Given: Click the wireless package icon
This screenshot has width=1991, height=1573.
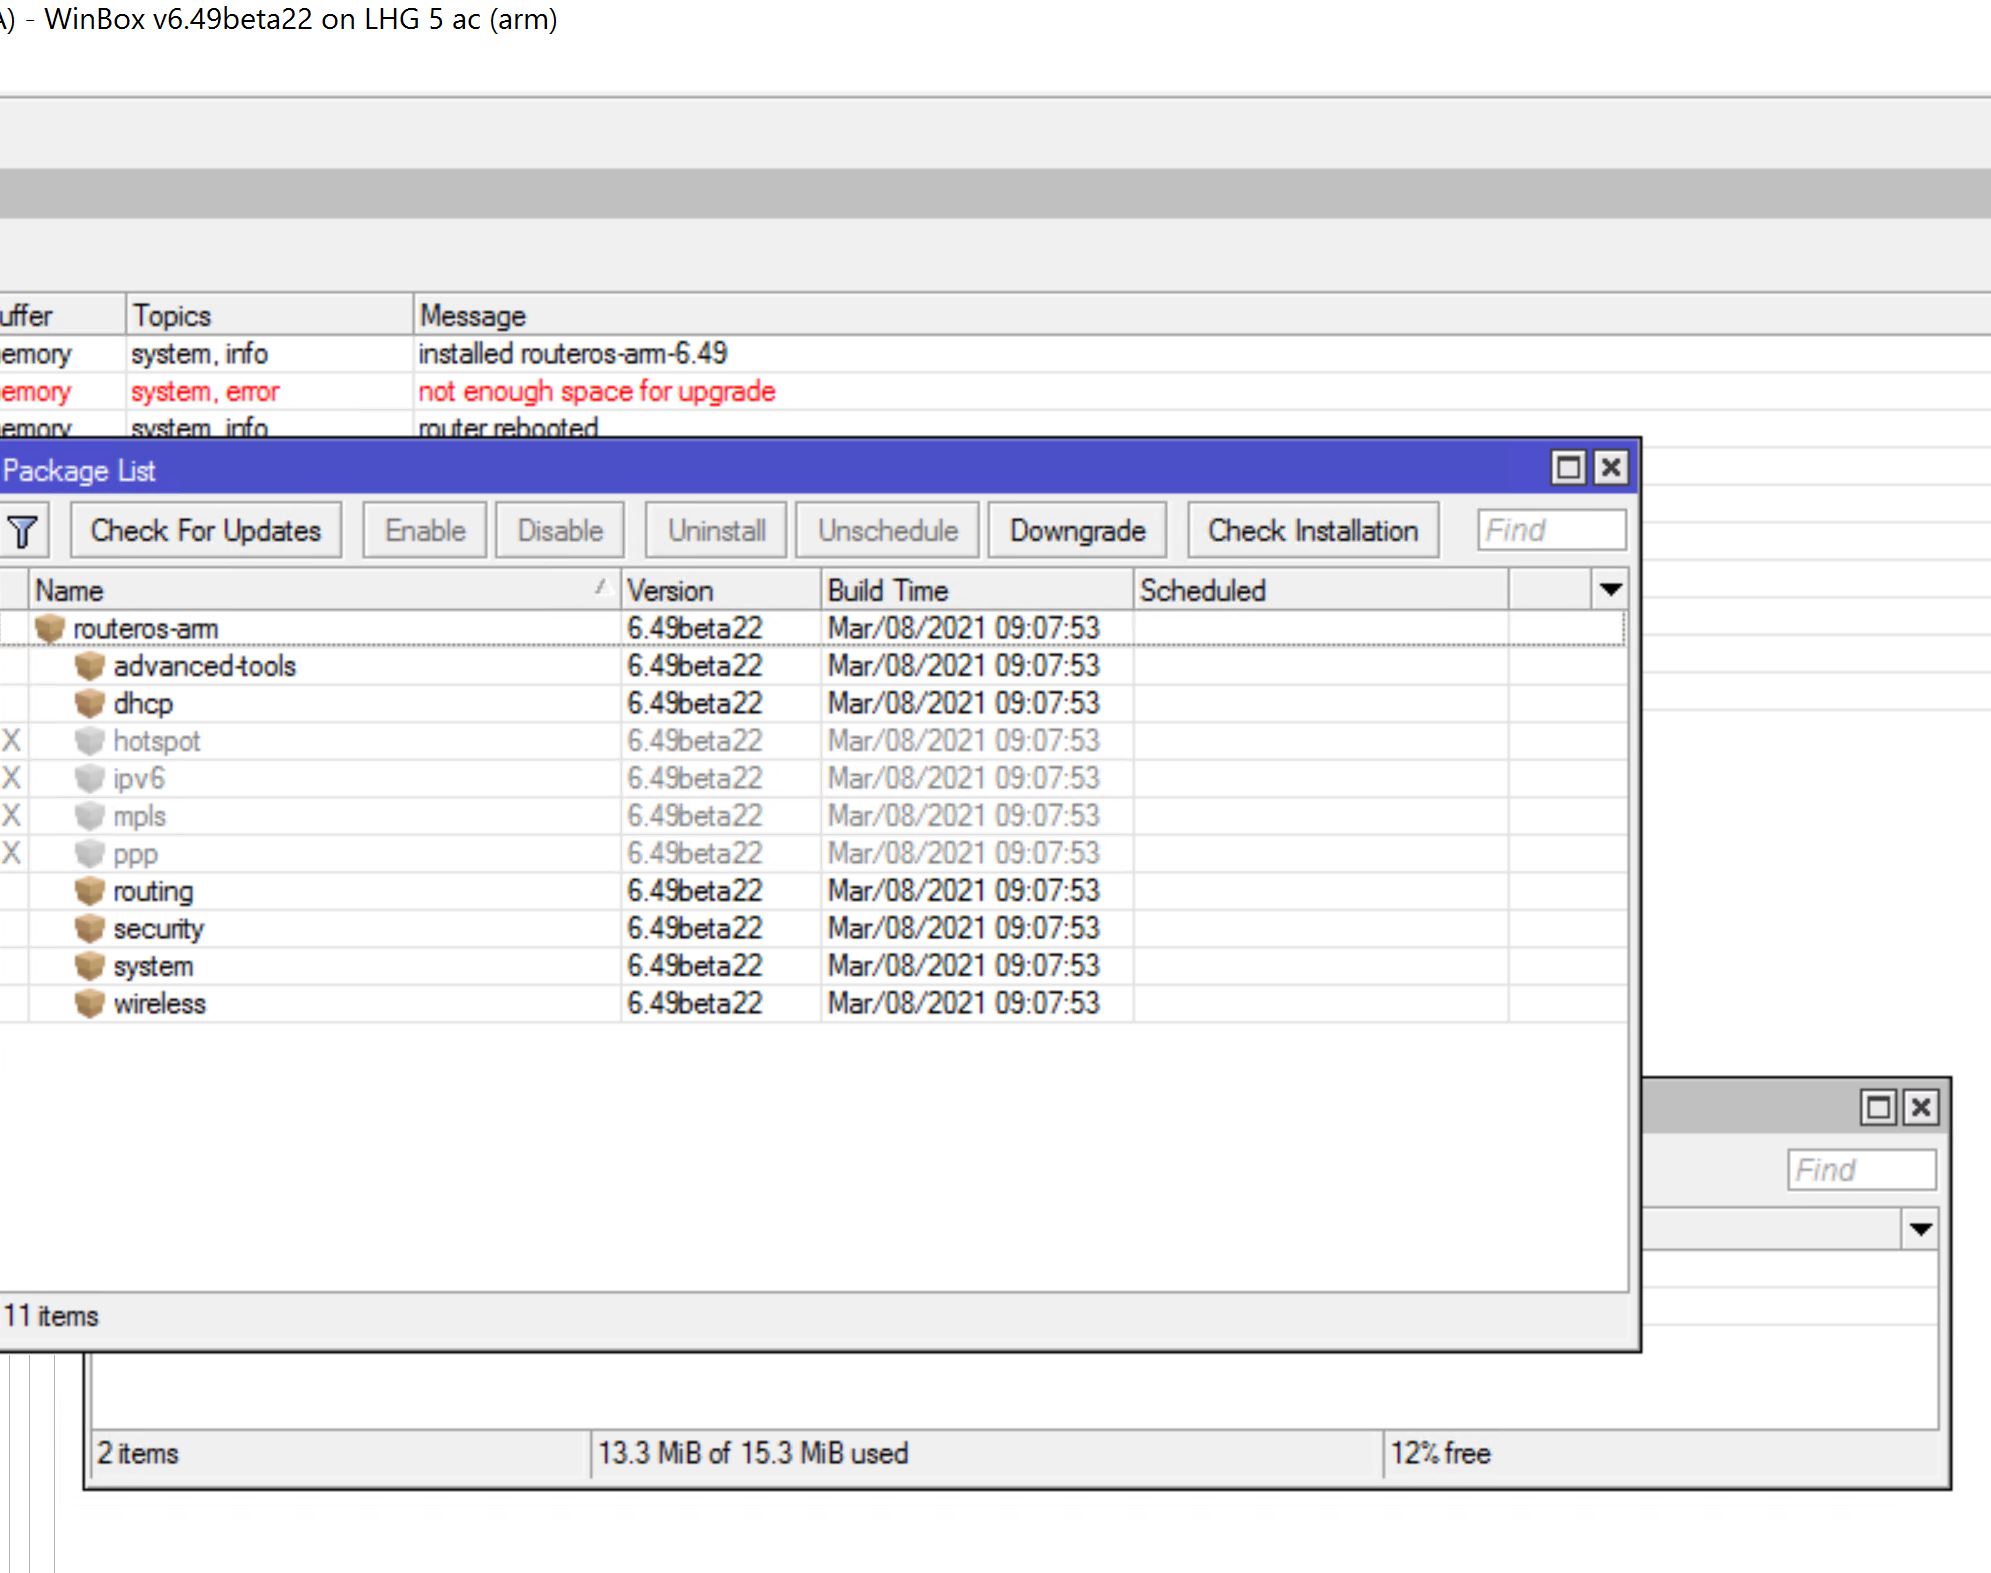Looking at the screenshot, I should [90, 1003].
